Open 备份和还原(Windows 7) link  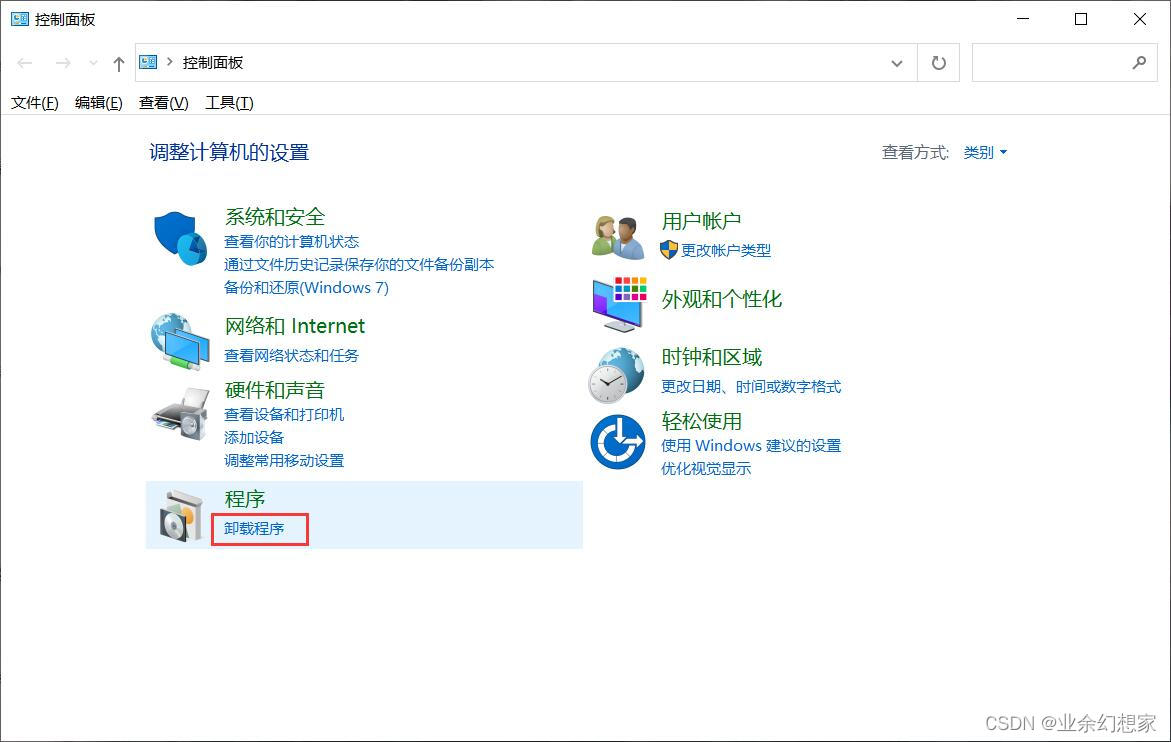coord(306,288)
